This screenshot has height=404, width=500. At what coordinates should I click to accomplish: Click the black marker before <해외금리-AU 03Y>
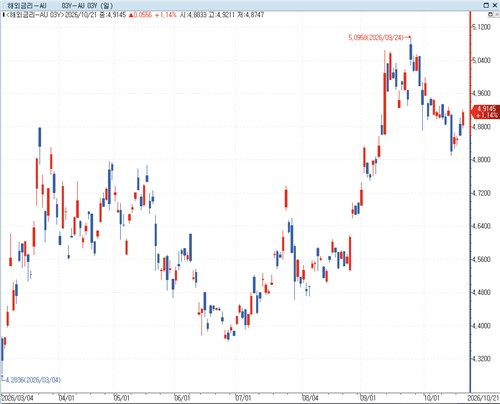pyautogui.click(x=3, y=15)
